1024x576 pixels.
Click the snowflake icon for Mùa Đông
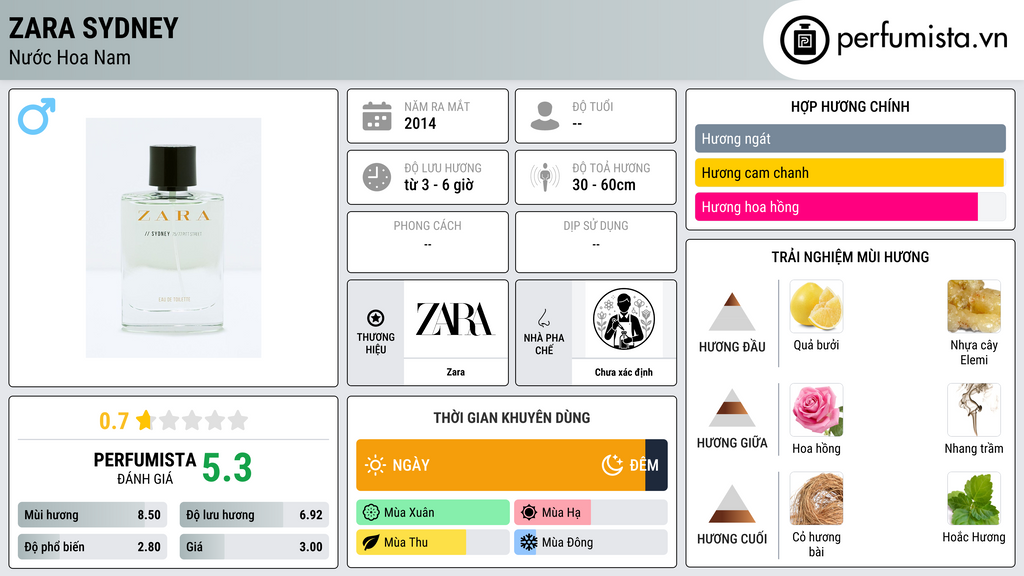coord(529,542)
